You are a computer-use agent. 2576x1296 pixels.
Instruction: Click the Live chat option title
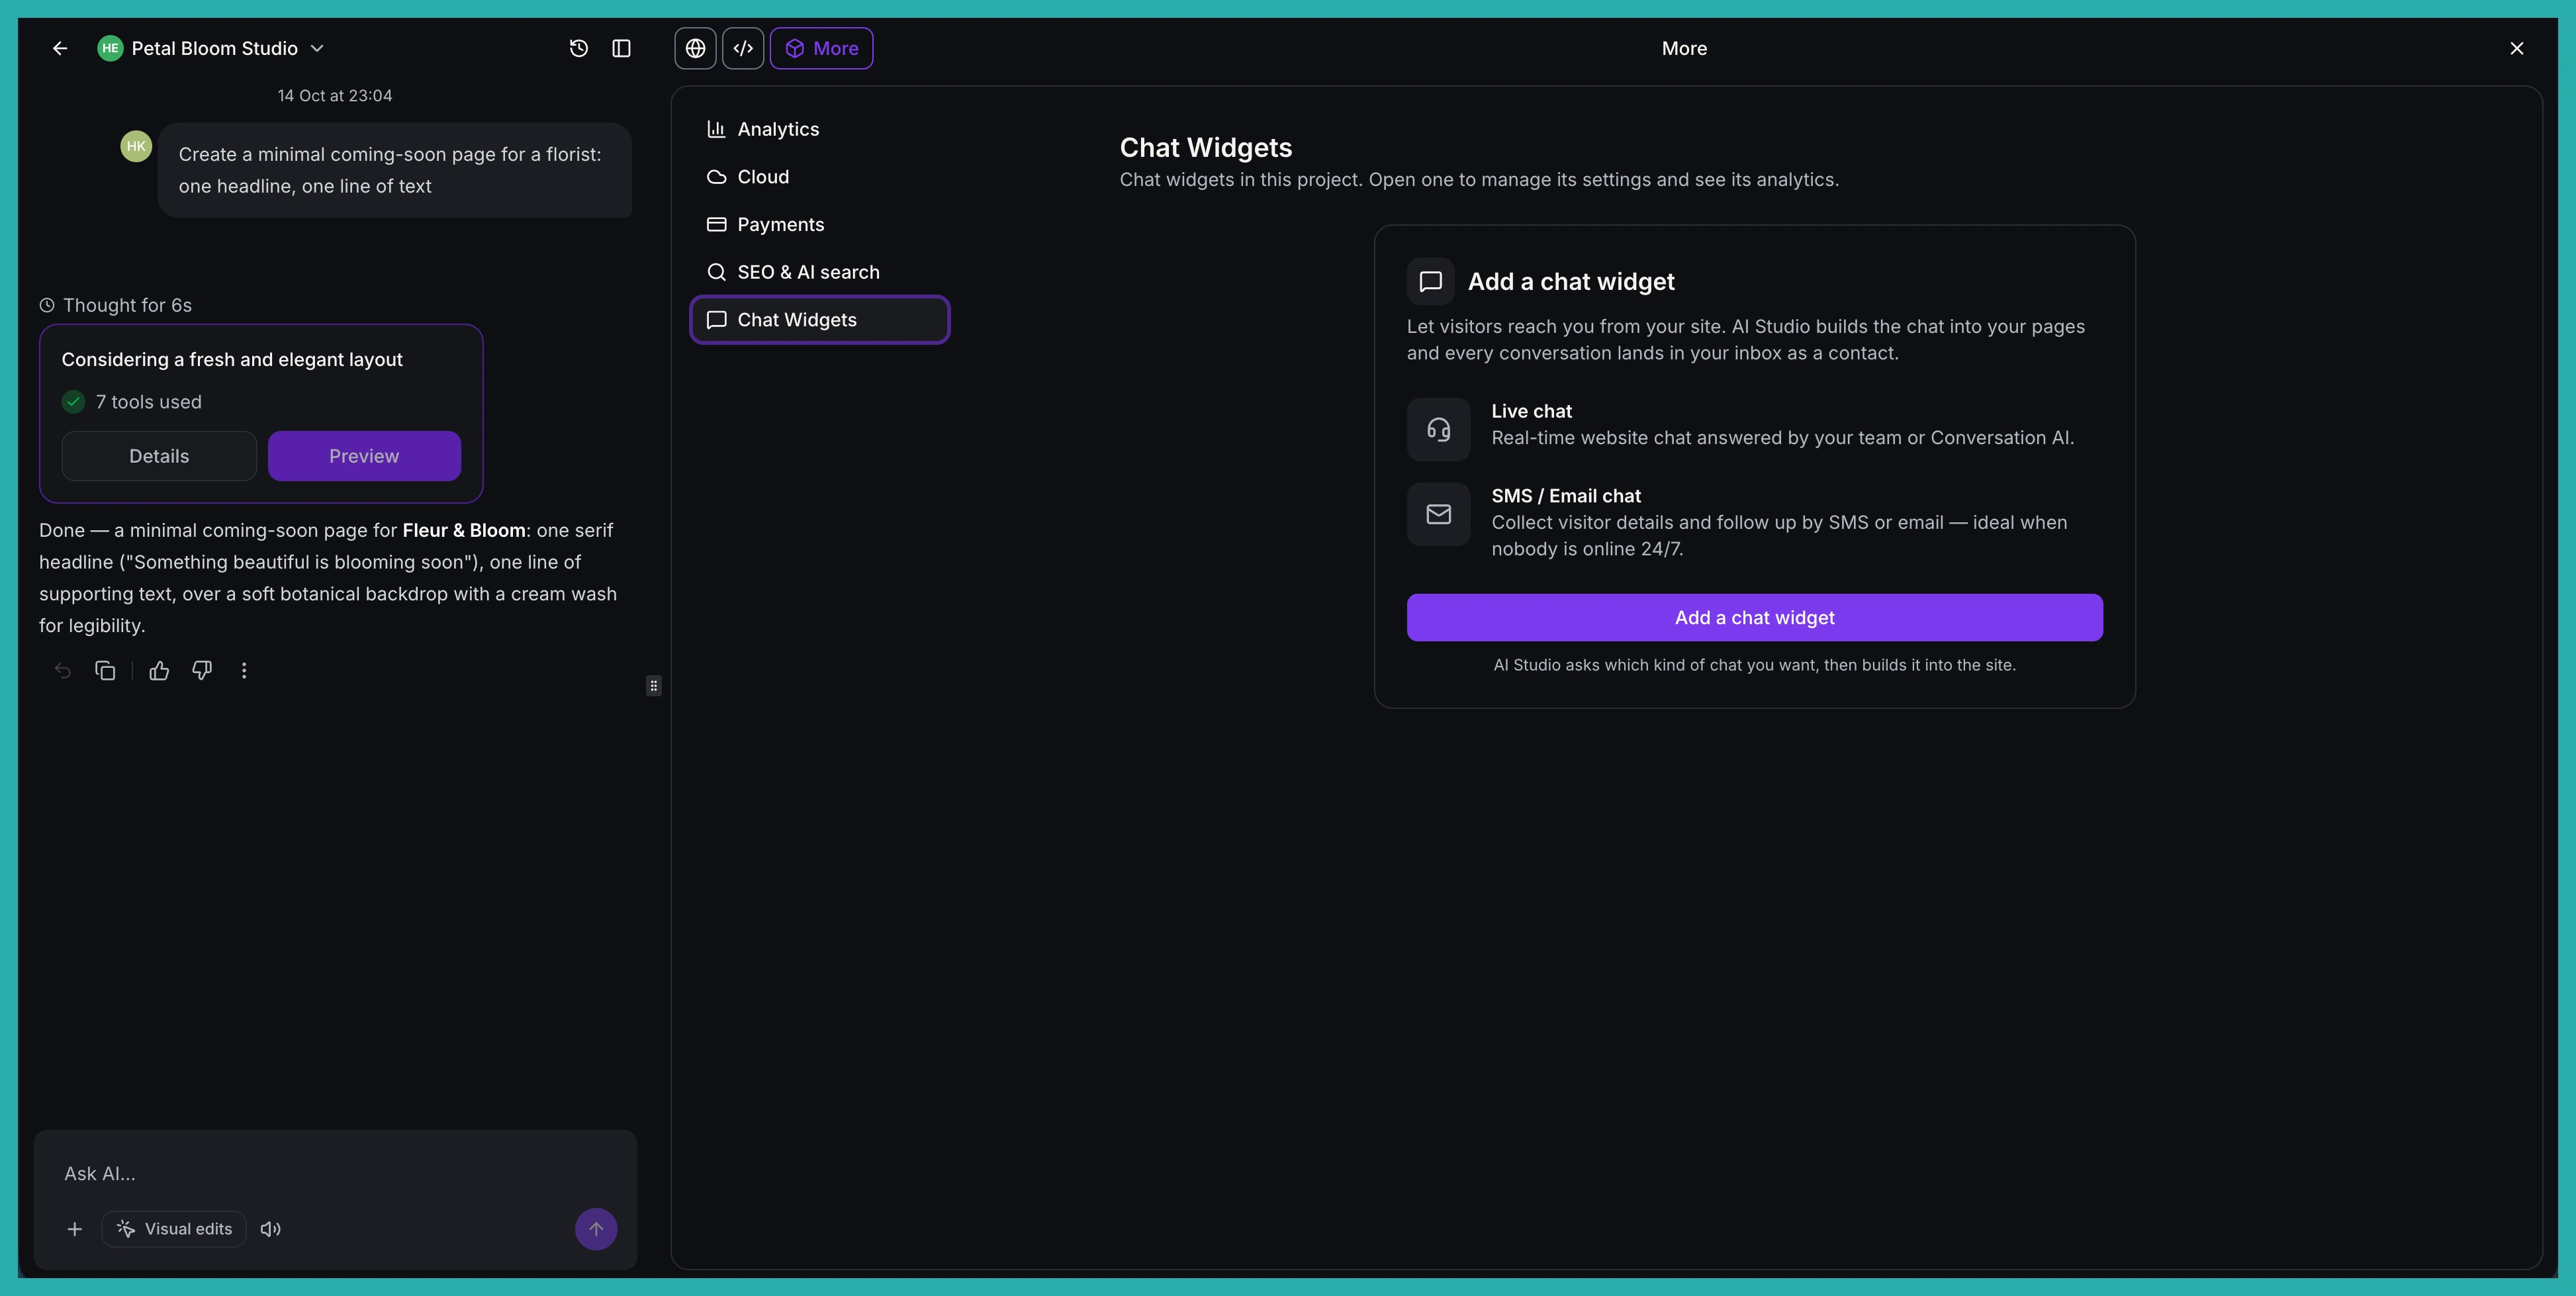[1531, 411]
